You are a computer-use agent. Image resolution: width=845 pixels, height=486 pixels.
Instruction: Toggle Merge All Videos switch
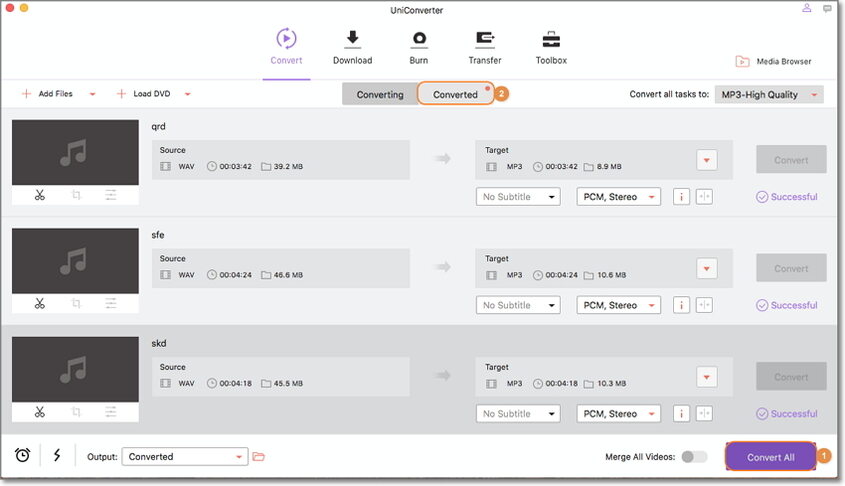[x=694, y=457]
